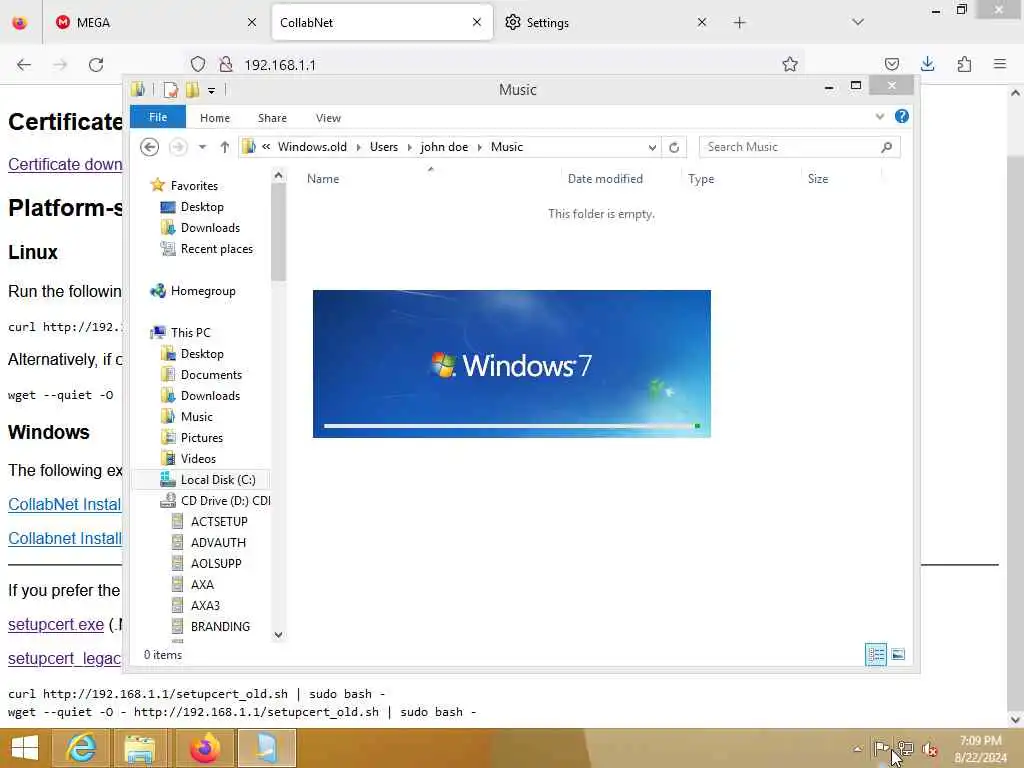Select the BRANDING folder
Image resolution: width=1024 pixels, height=768 pixels.
pyautogui.click(x=219, y=626)
